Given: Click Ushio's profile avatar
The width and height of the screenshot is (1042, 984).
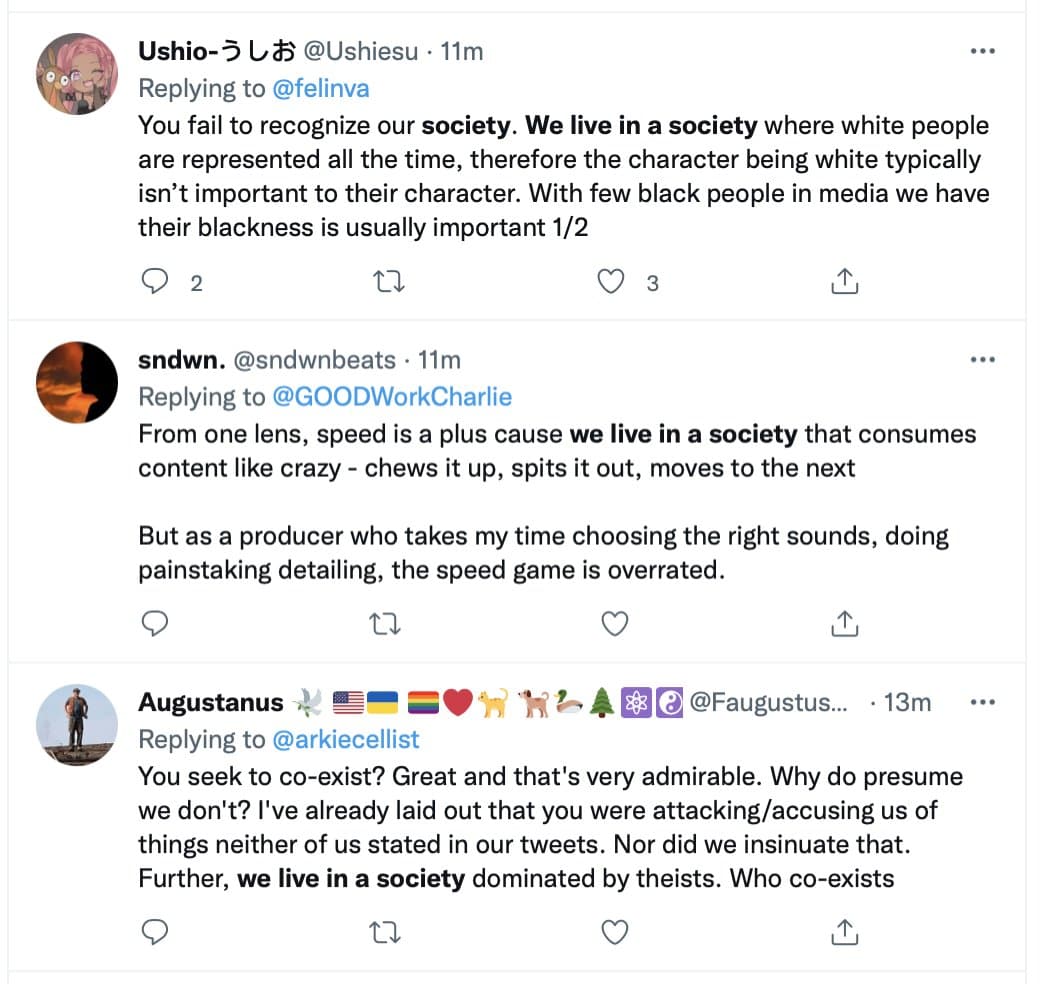Looking at the screenshot, I should 77,75.
